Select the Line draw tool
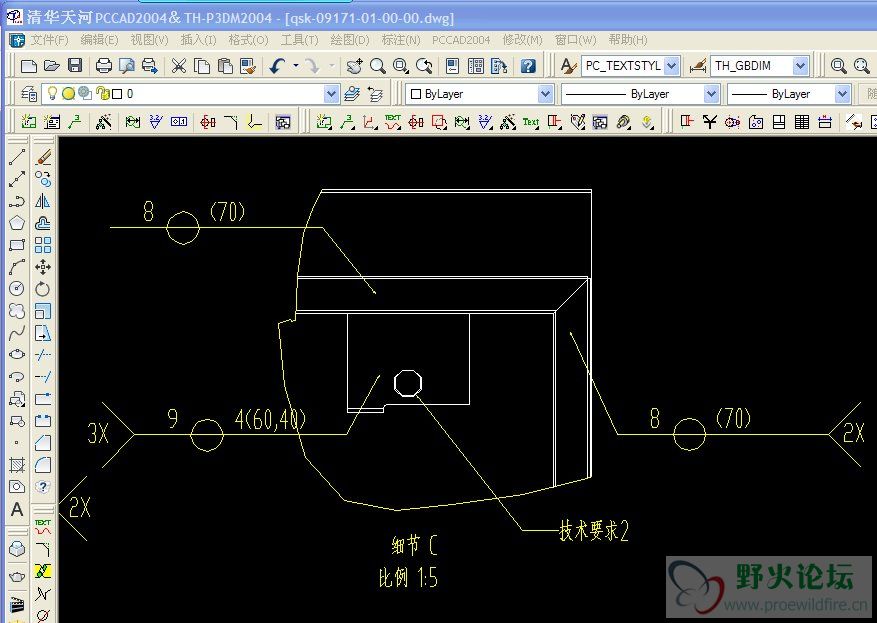This screenshot has width=877, height=623. tap(17, 157)
